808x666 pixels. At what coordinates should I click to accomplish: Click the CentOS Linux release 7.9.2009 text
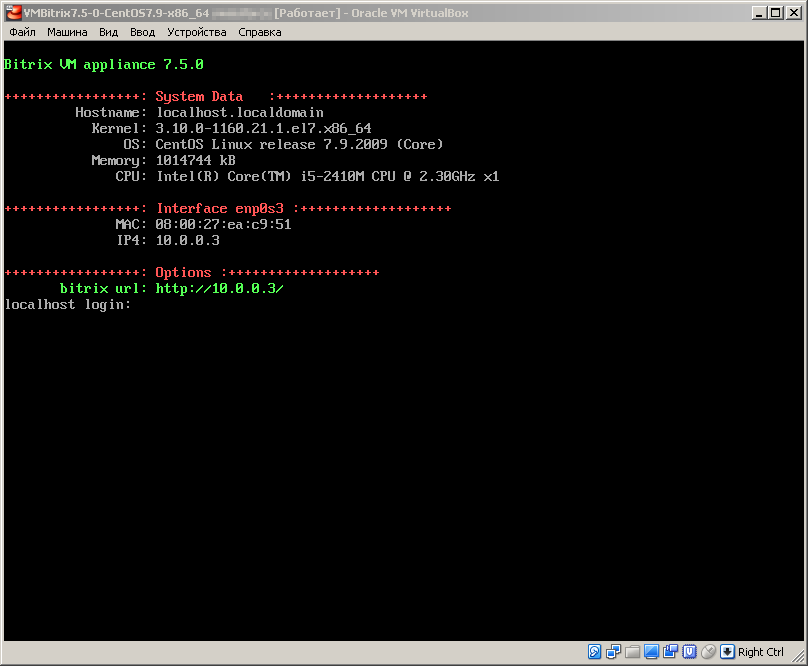pos(299,144)
